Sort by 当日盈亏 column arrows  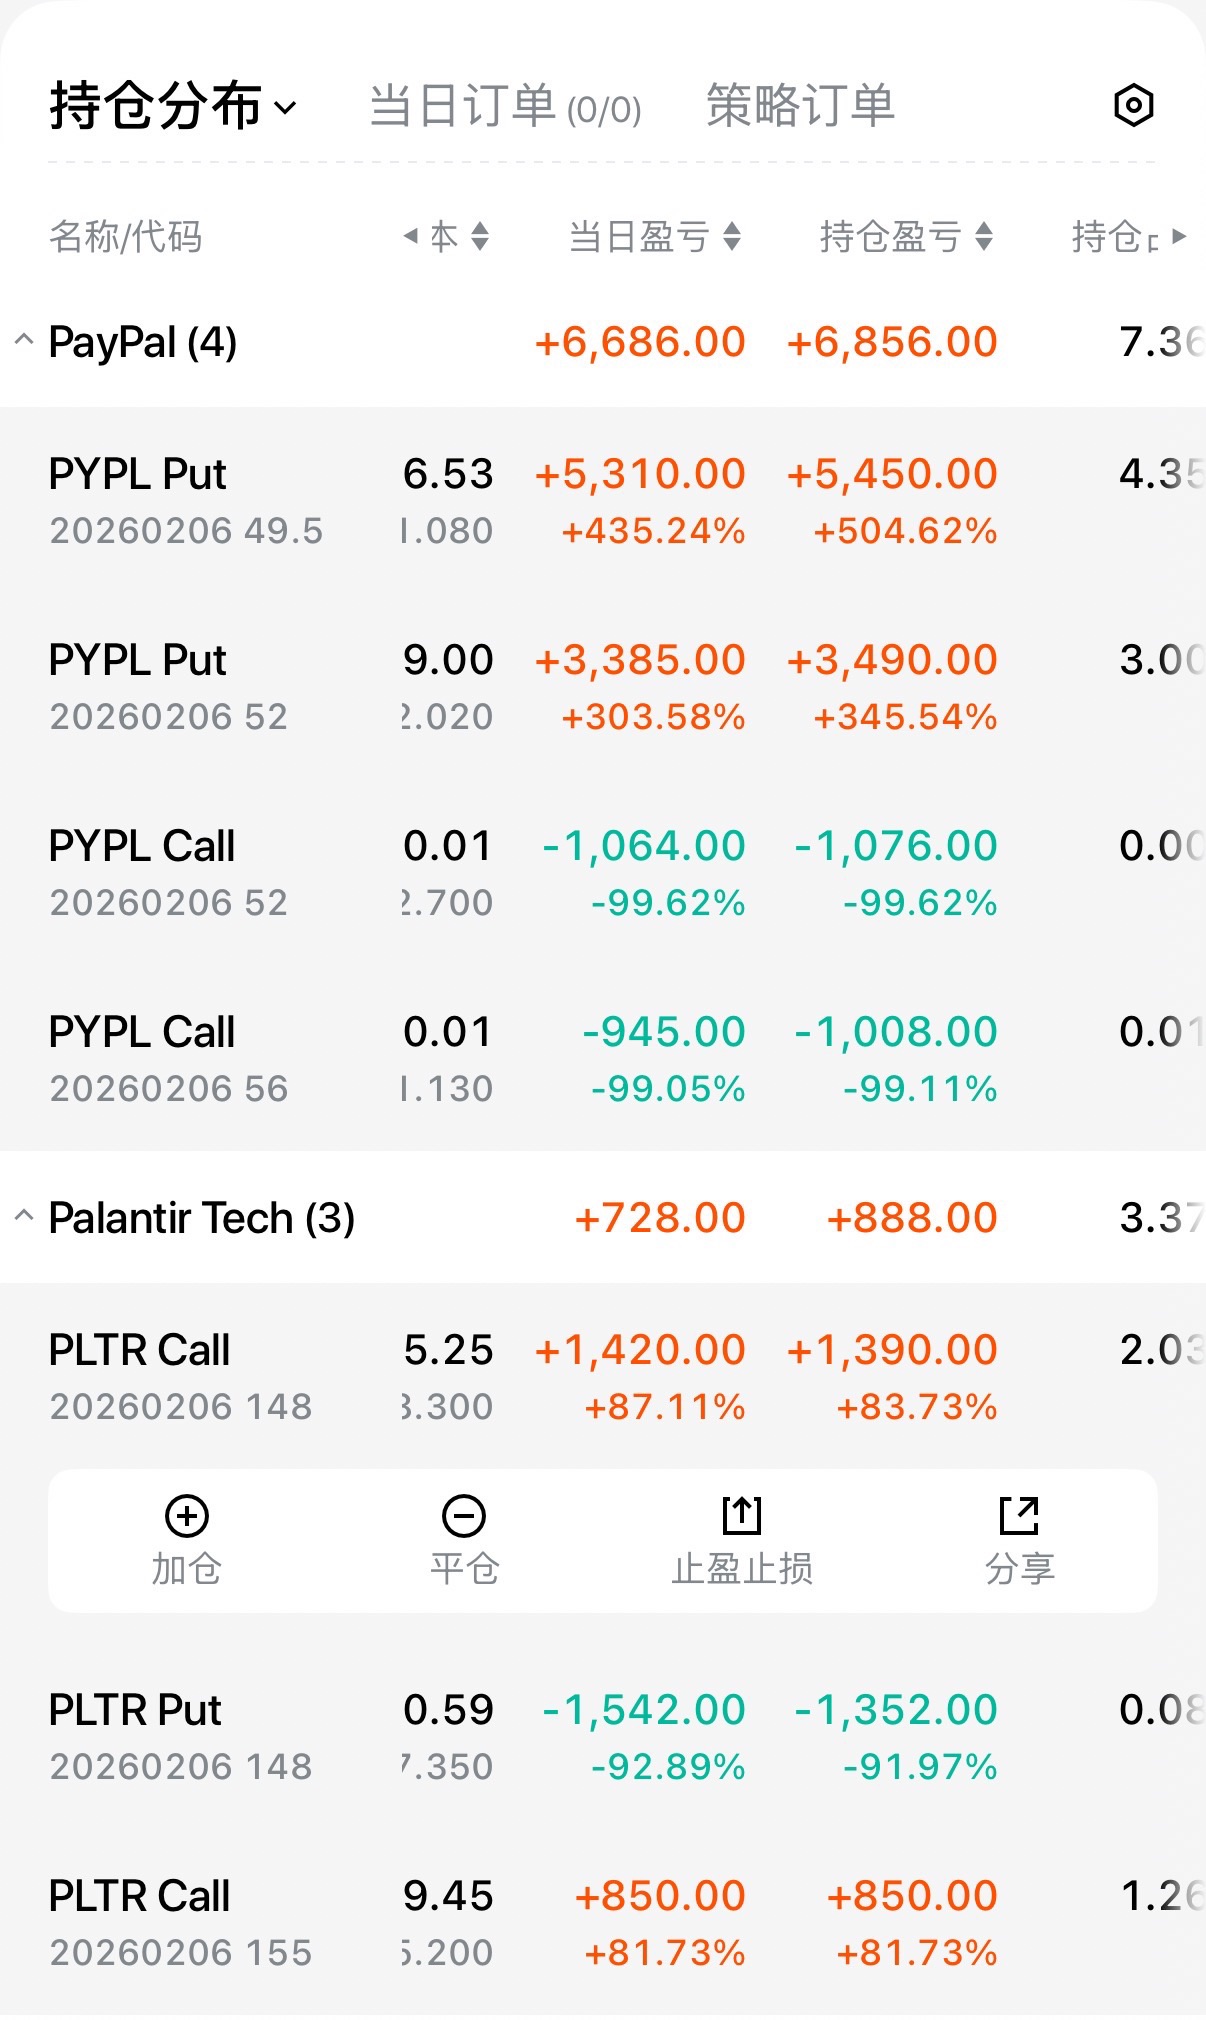point(732,237)
